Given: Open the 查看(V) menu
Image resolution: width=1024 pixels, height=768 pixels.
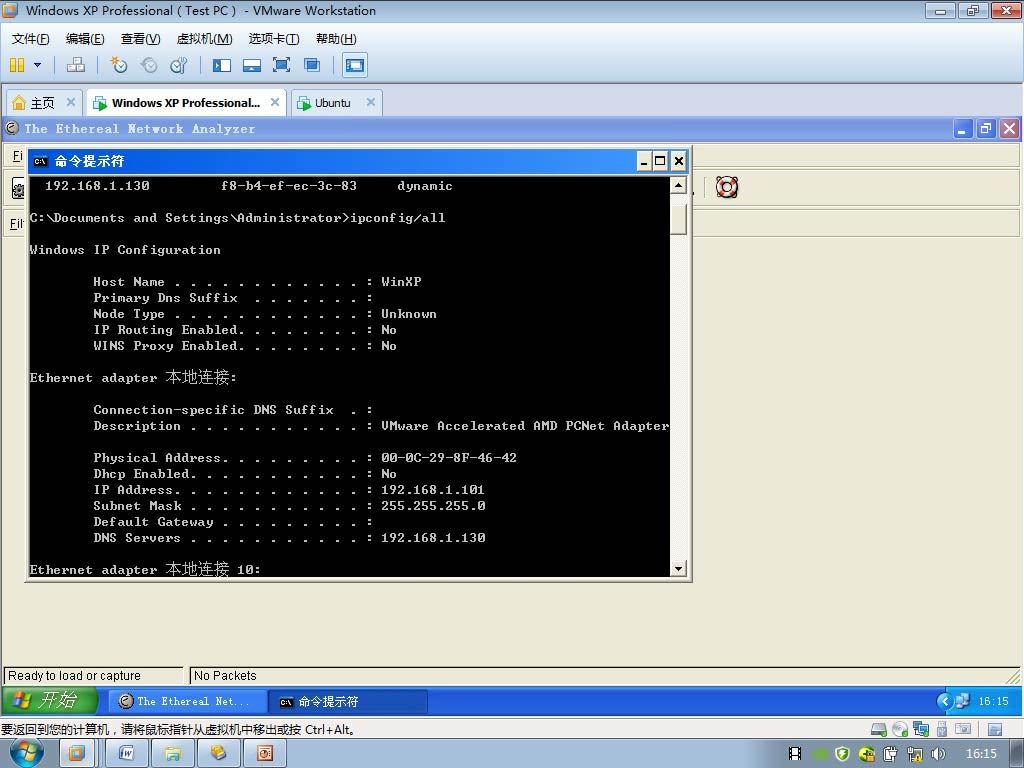Looking at the screenshot, I should coord(140,39).
